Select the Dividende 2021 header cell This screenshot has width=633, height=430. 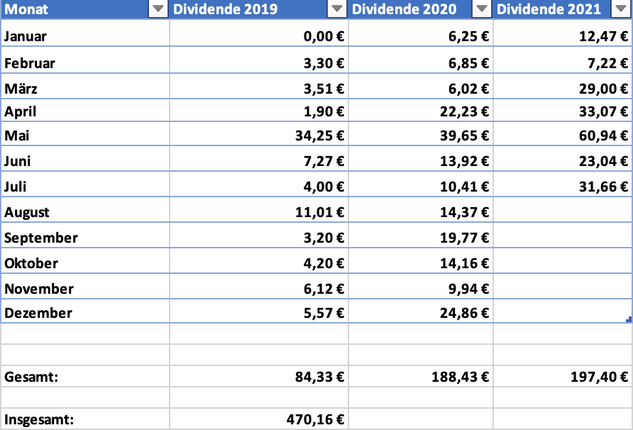click(x=563, y=9)
